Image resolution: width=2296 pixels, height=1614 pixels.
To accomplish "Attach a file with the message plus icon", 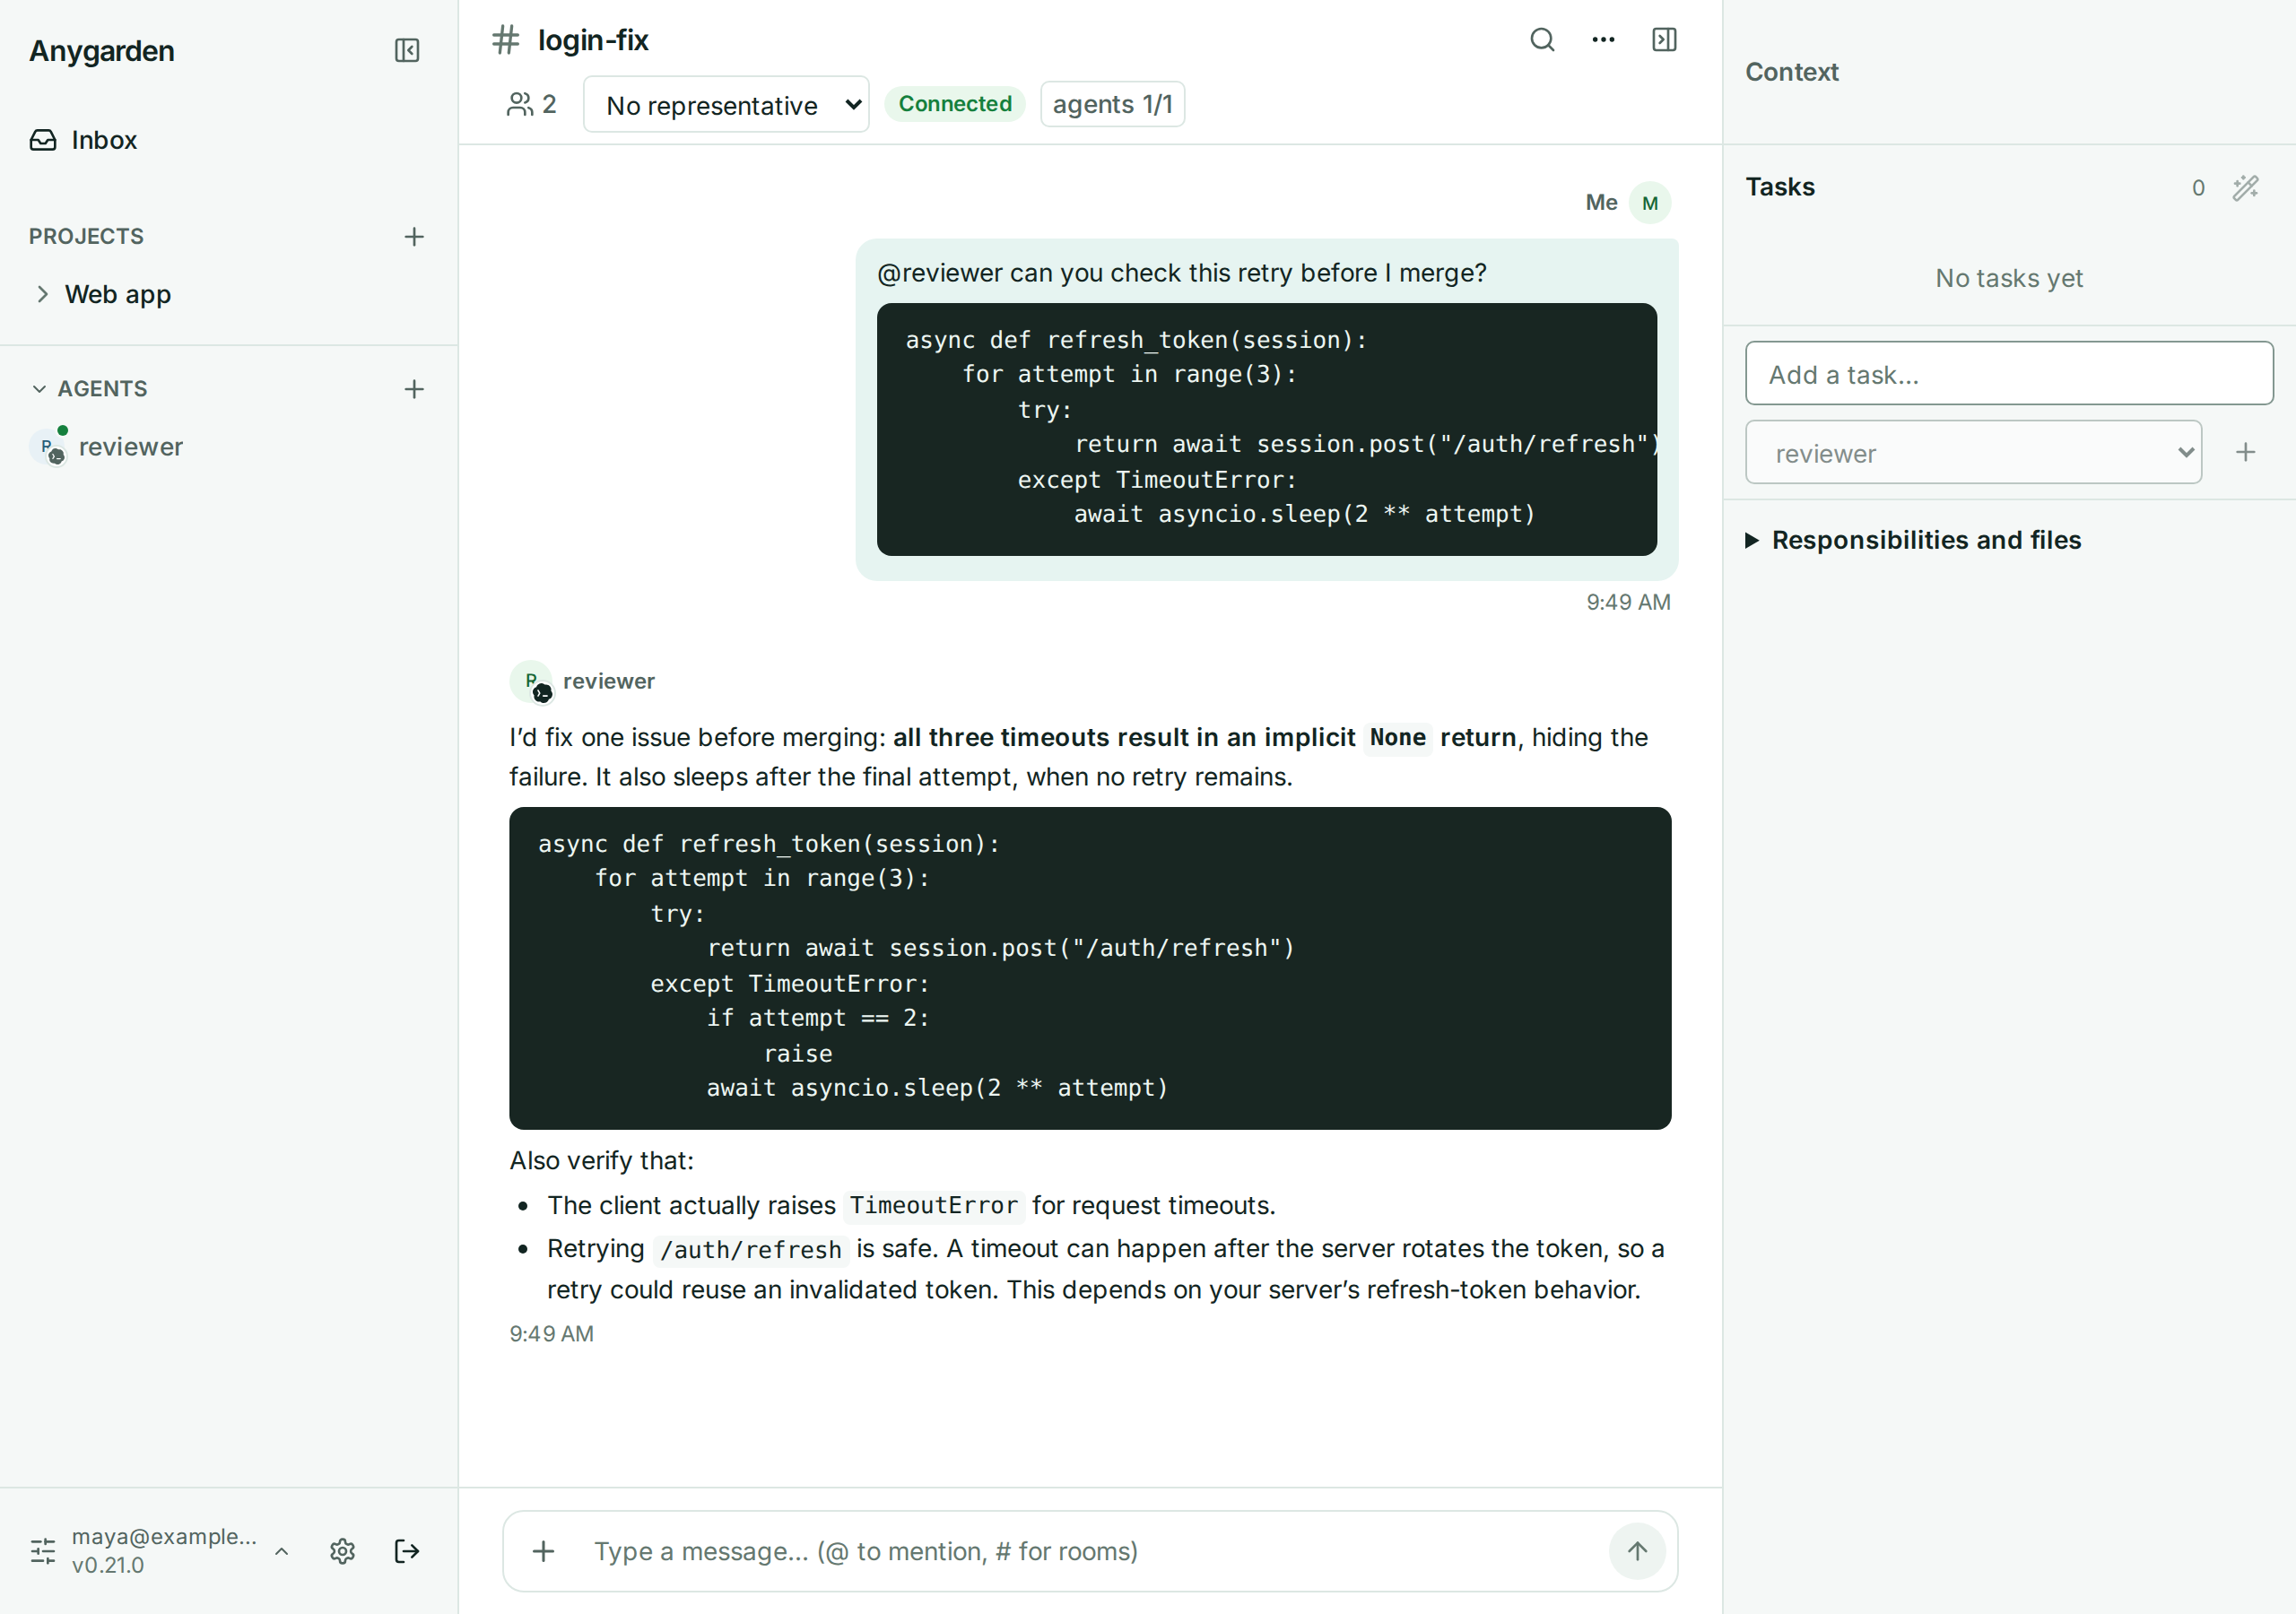I will point(543,1550).
